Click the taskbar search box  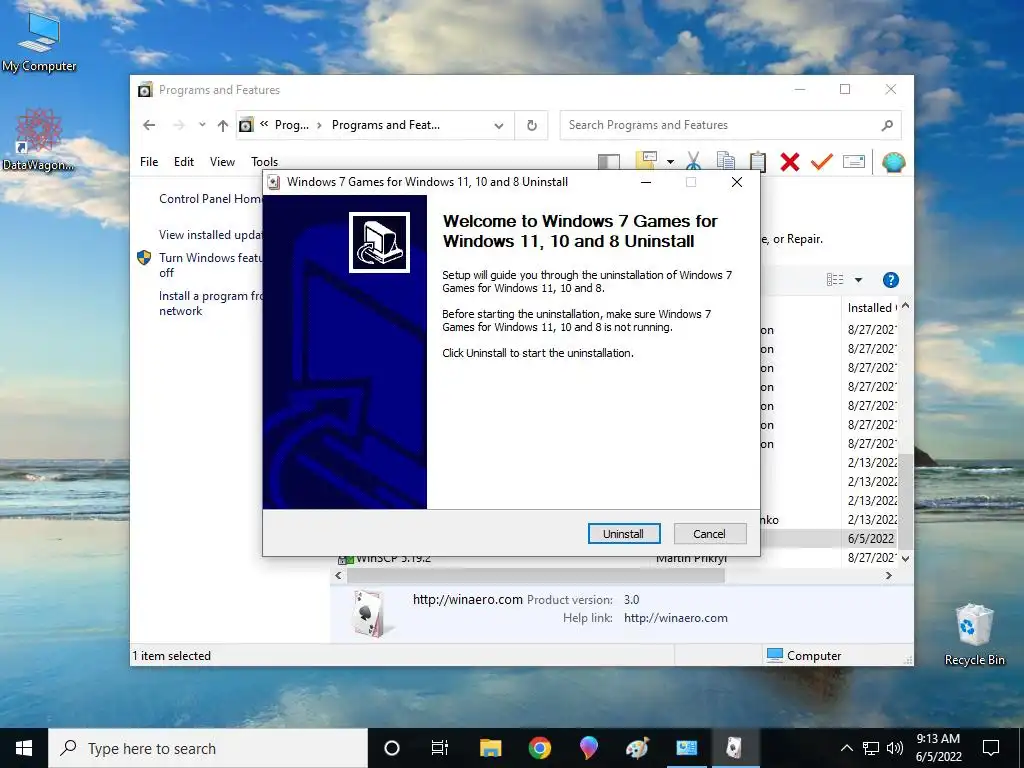208,748
